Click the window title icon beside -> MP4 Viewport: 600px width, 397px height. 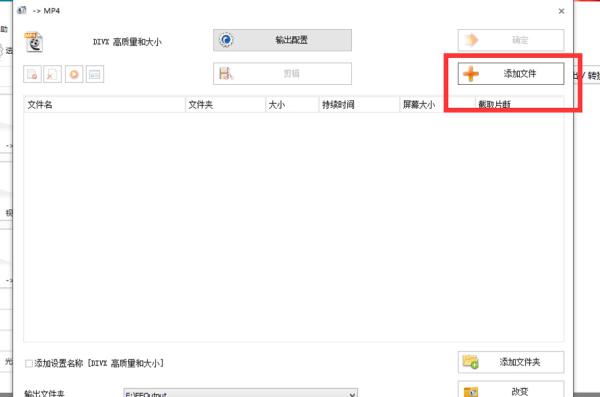22,10
